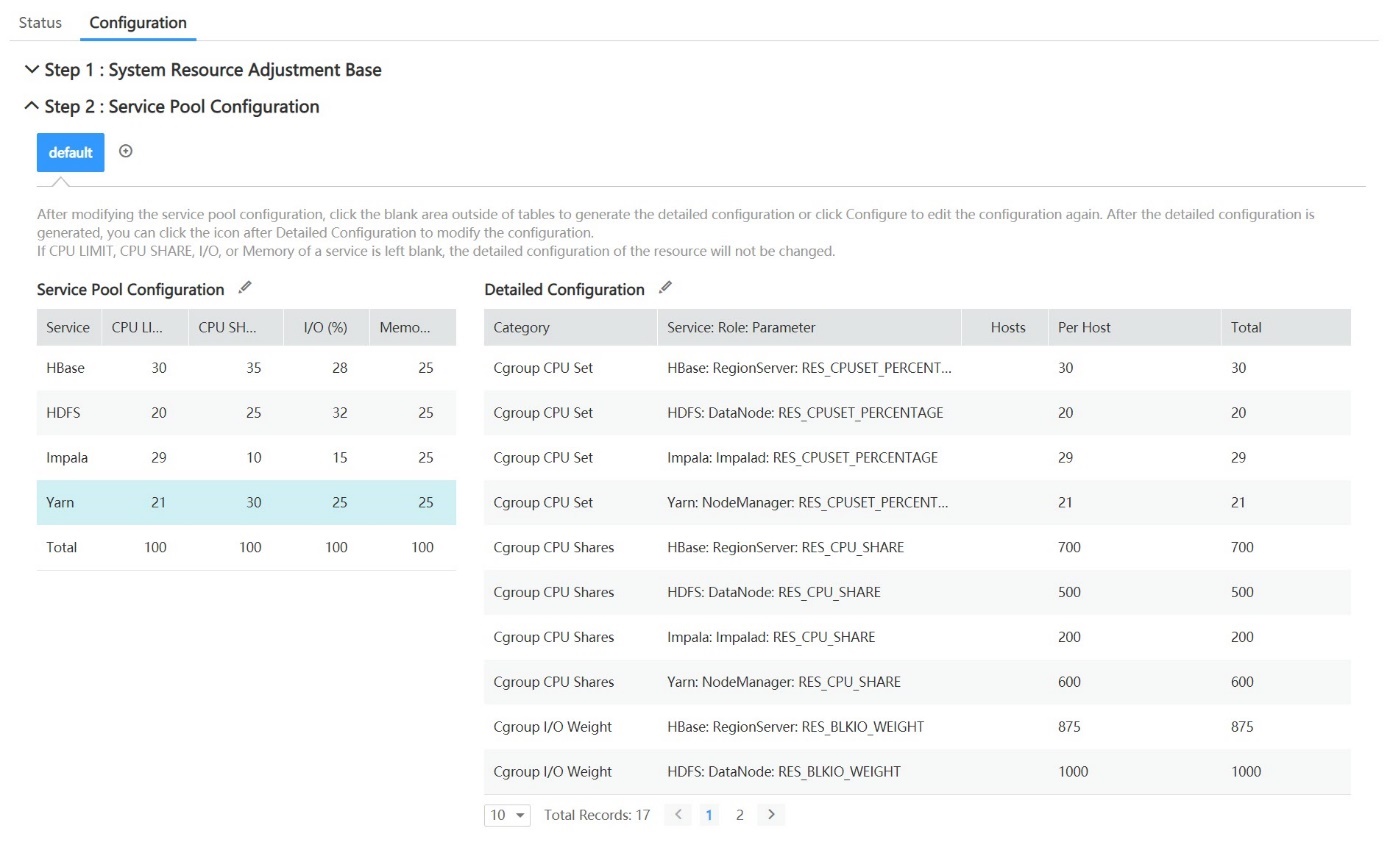Viewport: 1390px width, 842px height.
Task: Click Per Host value 875
Action: click(1069, 727)
